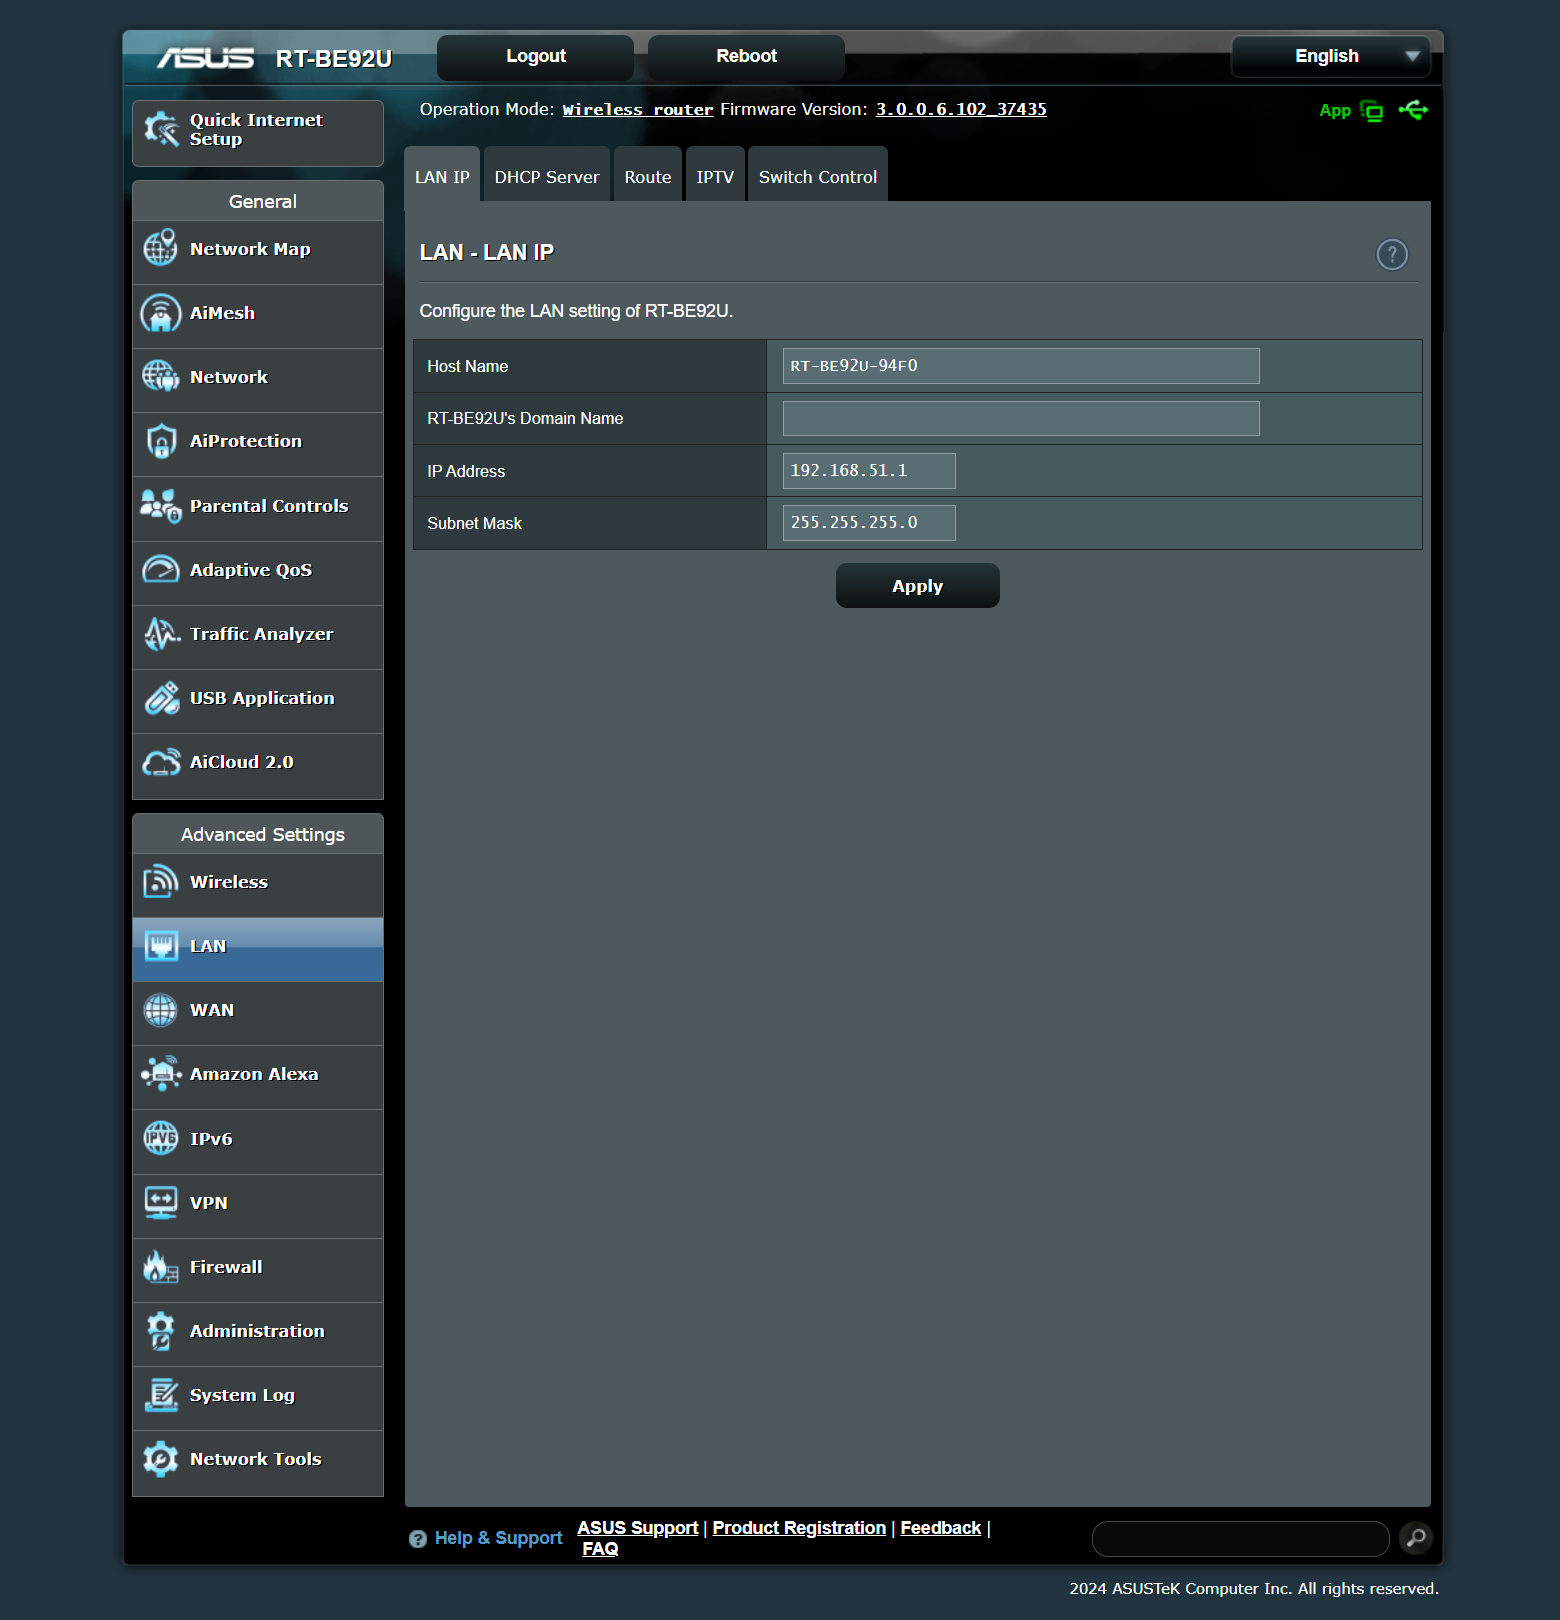
Task: Open the System Log notepad icon
Action: point(161,1395)
